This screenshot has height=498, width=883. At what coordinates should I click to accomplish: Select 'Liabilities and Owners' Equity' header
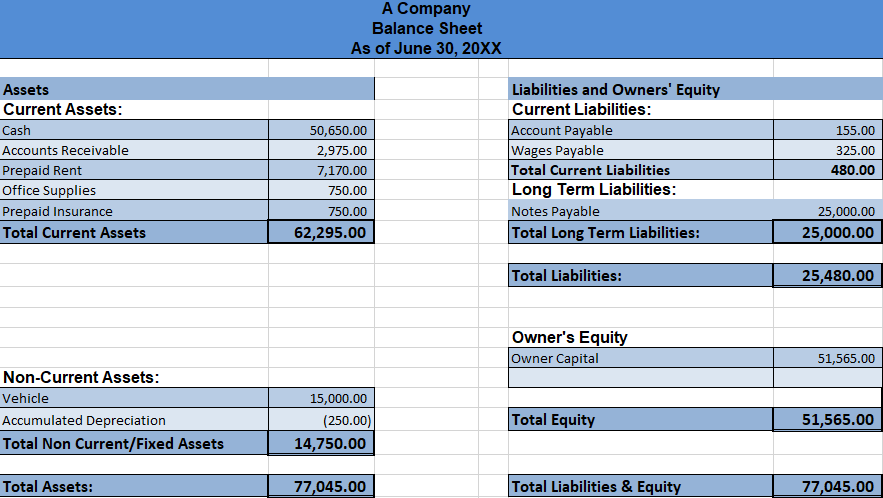(695, 89)
